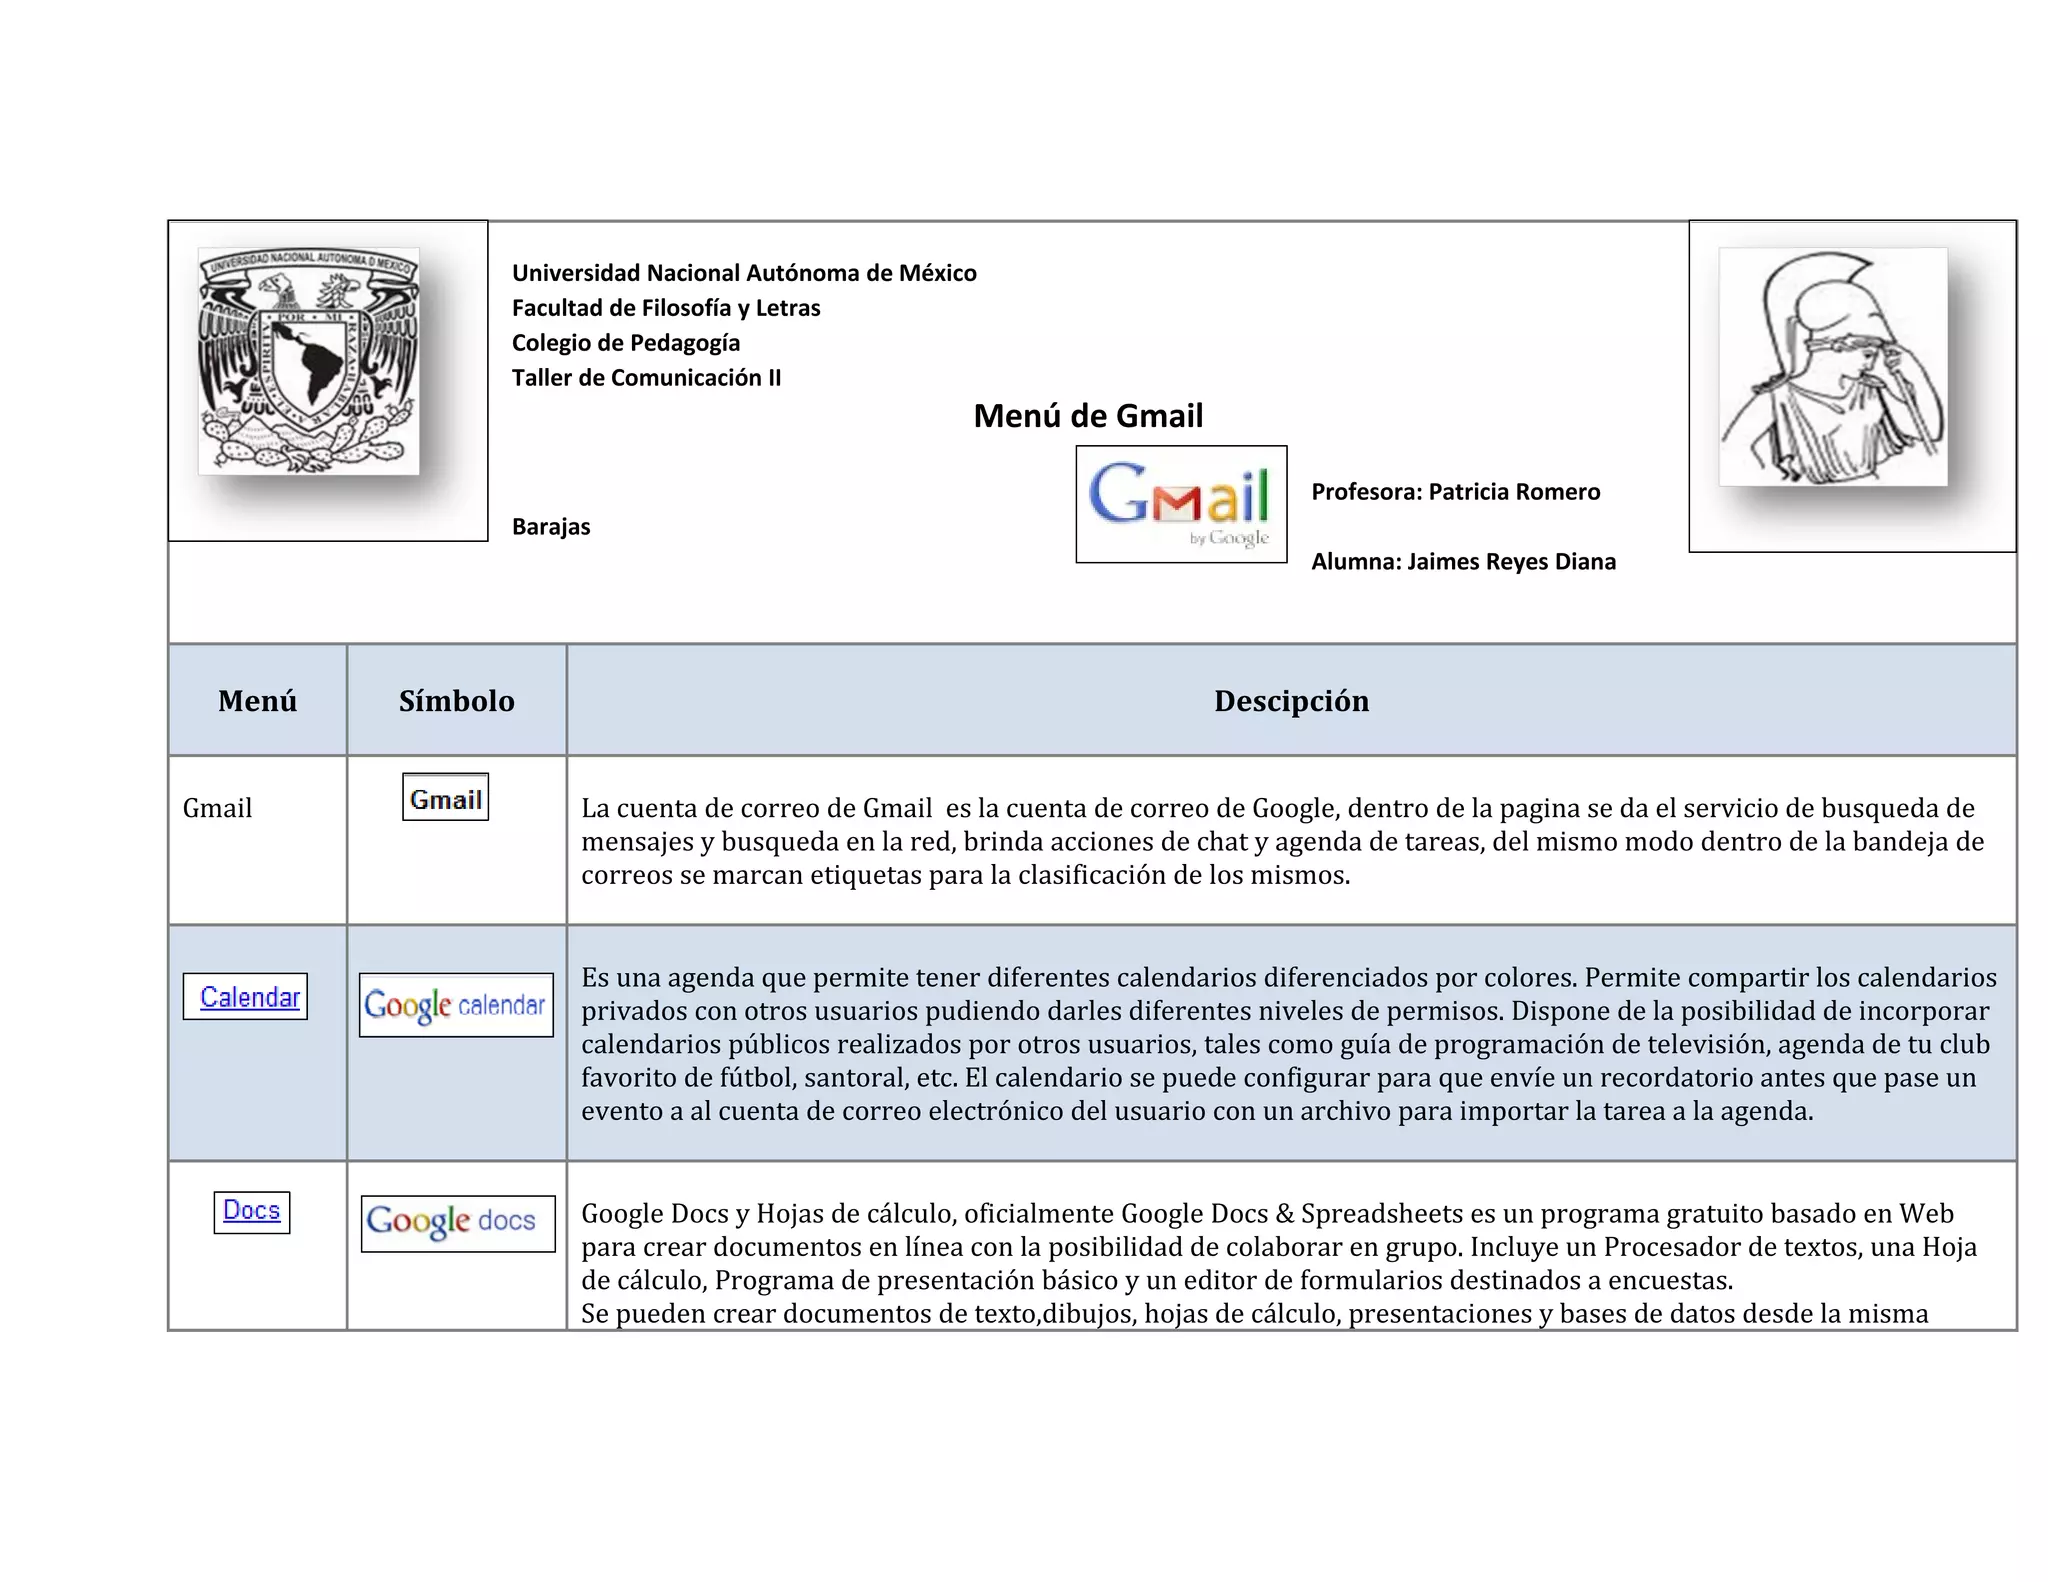Click the Taller de Comunicación II line
The image size is (2048, 1582).
[x=646, y=377]
